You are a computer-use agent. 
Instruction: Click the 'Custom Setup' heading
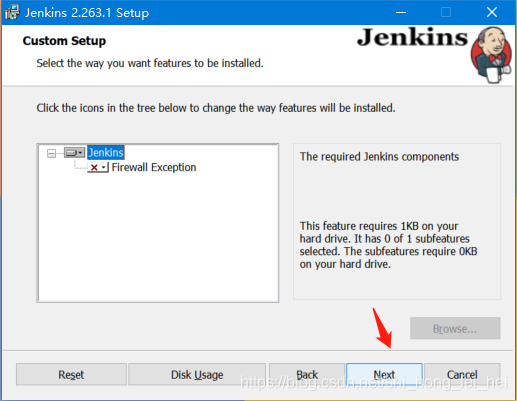tap(64, 41)
